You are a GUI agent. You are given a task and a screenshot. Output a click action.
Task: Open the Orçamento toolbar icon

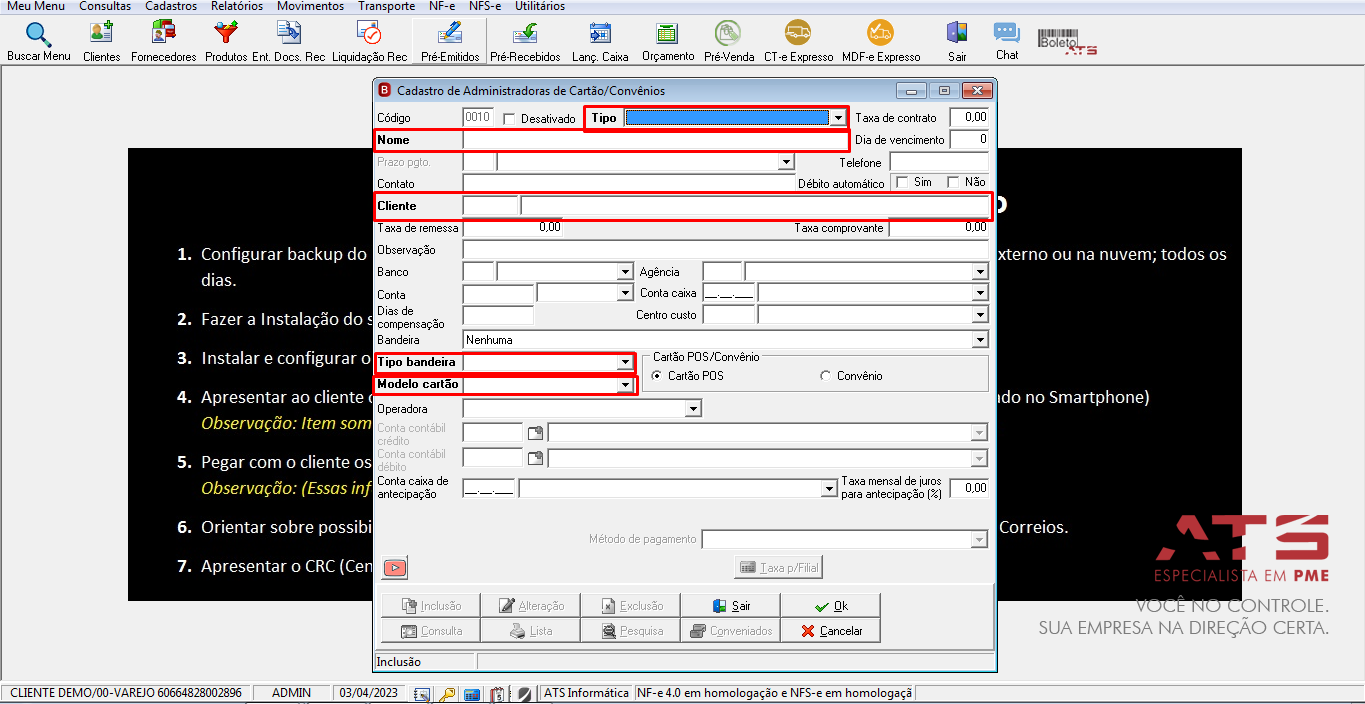tap(667, 41)
